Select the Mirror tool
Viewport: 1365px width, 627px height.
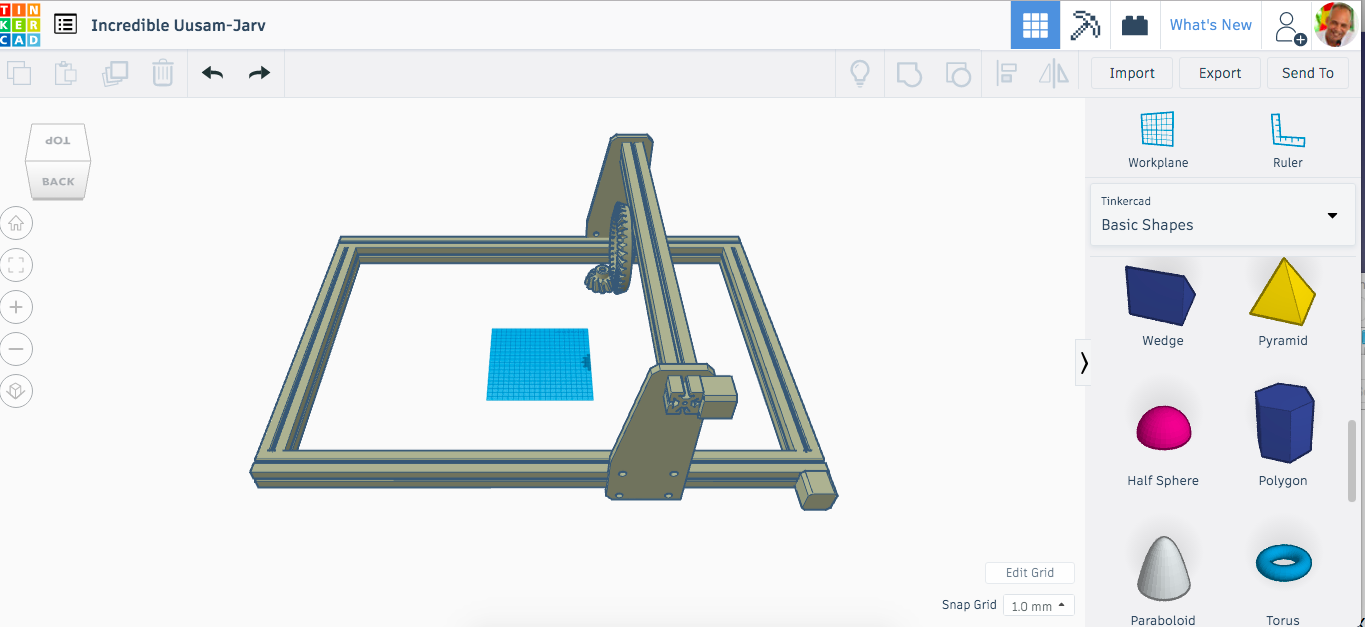(1053, 72)
